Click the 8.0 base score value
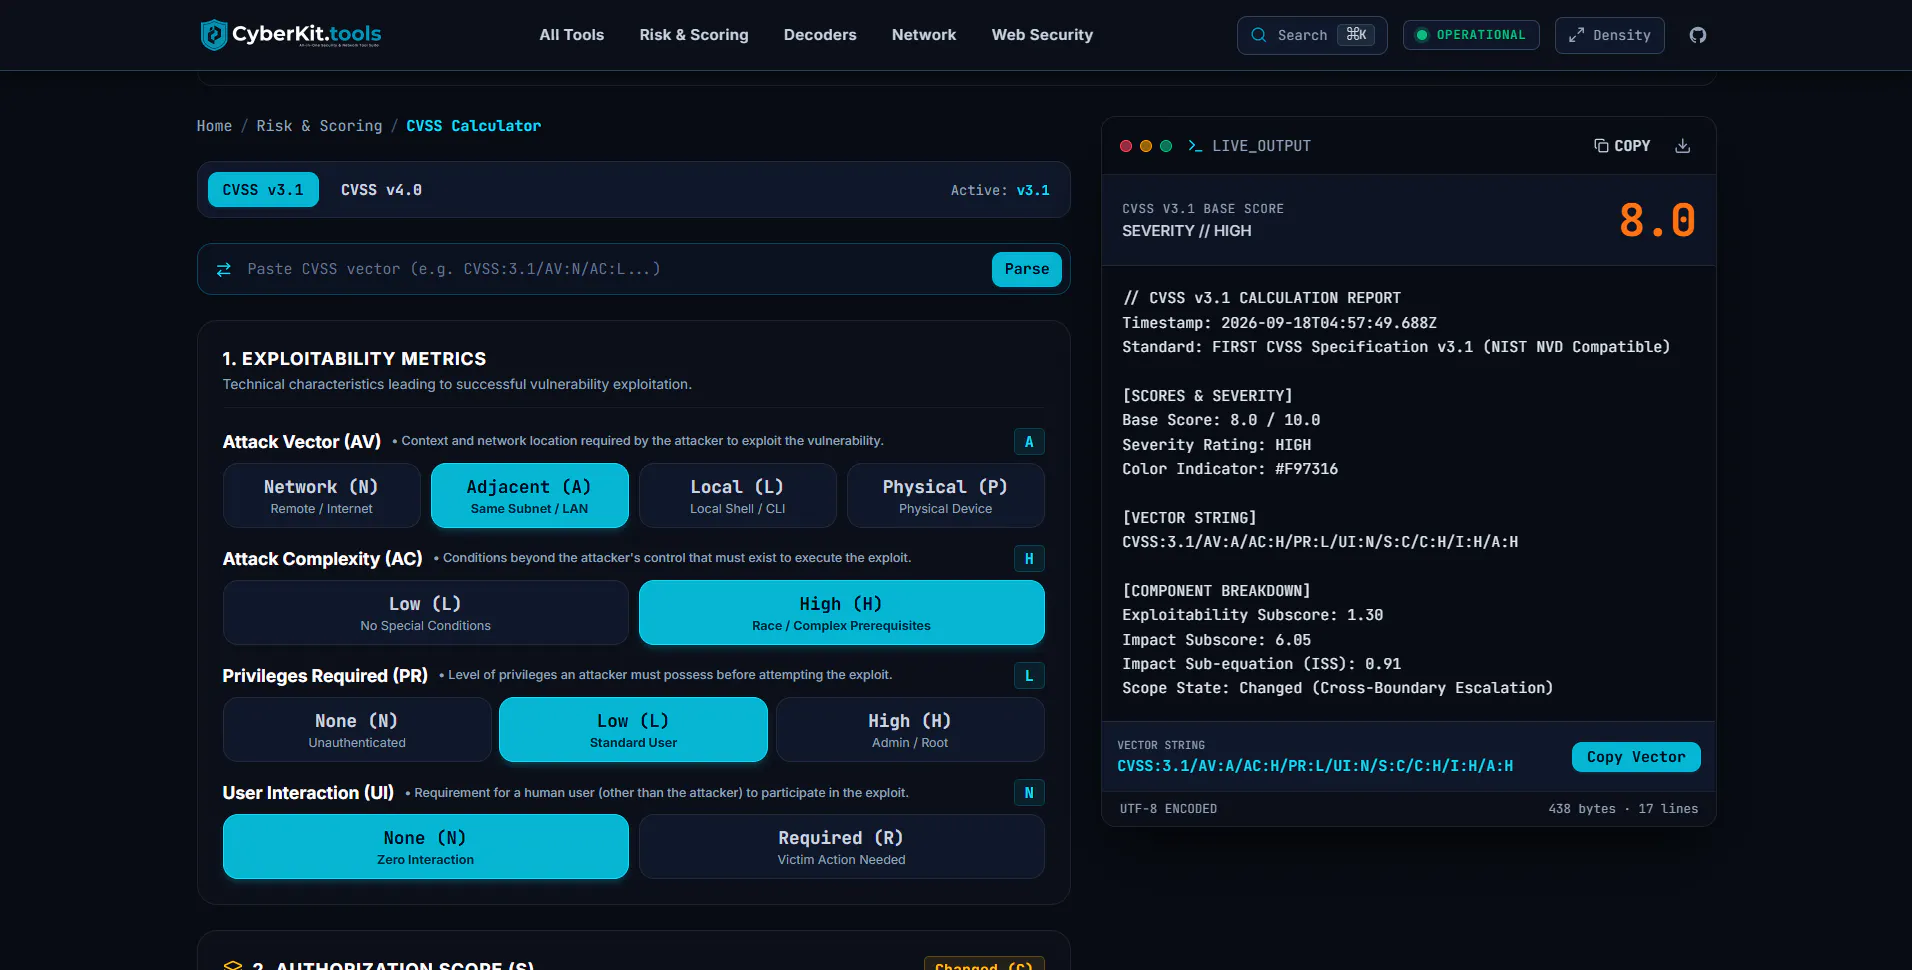The image size is (1912, 970). click(1657, 220)
